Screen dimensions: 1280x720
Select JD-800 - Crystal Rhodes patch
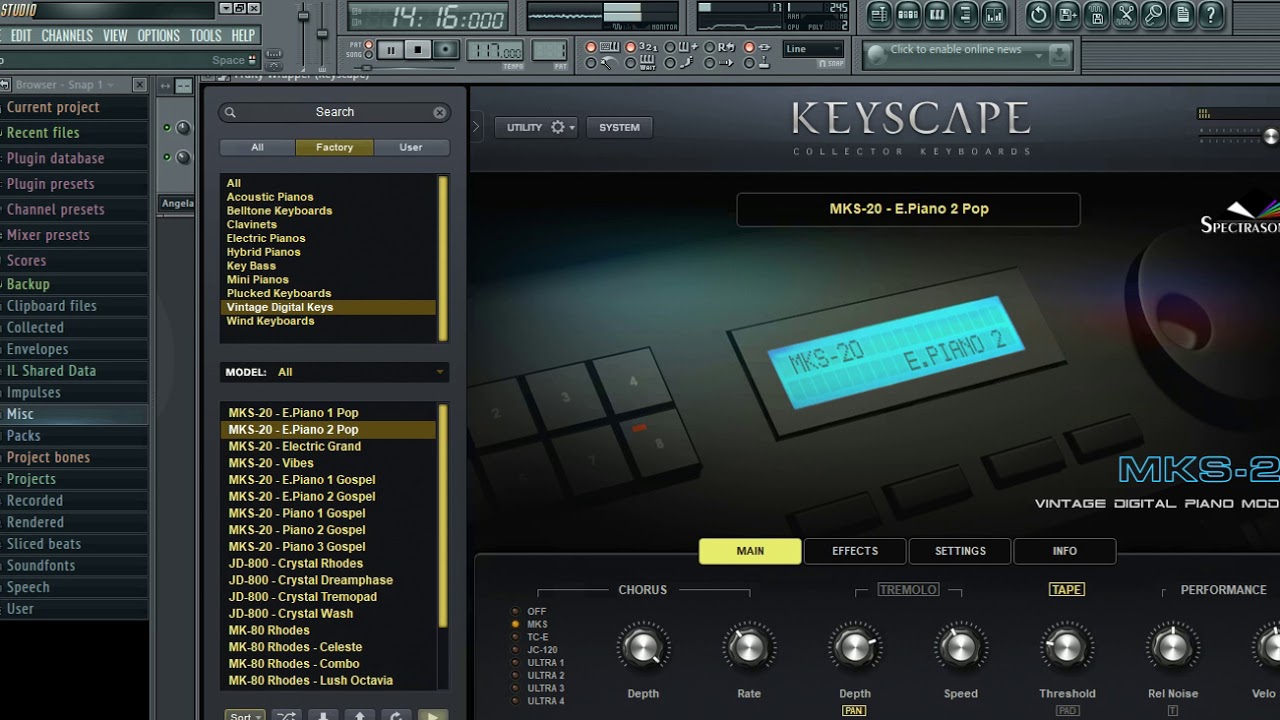(x=296, y=563)
